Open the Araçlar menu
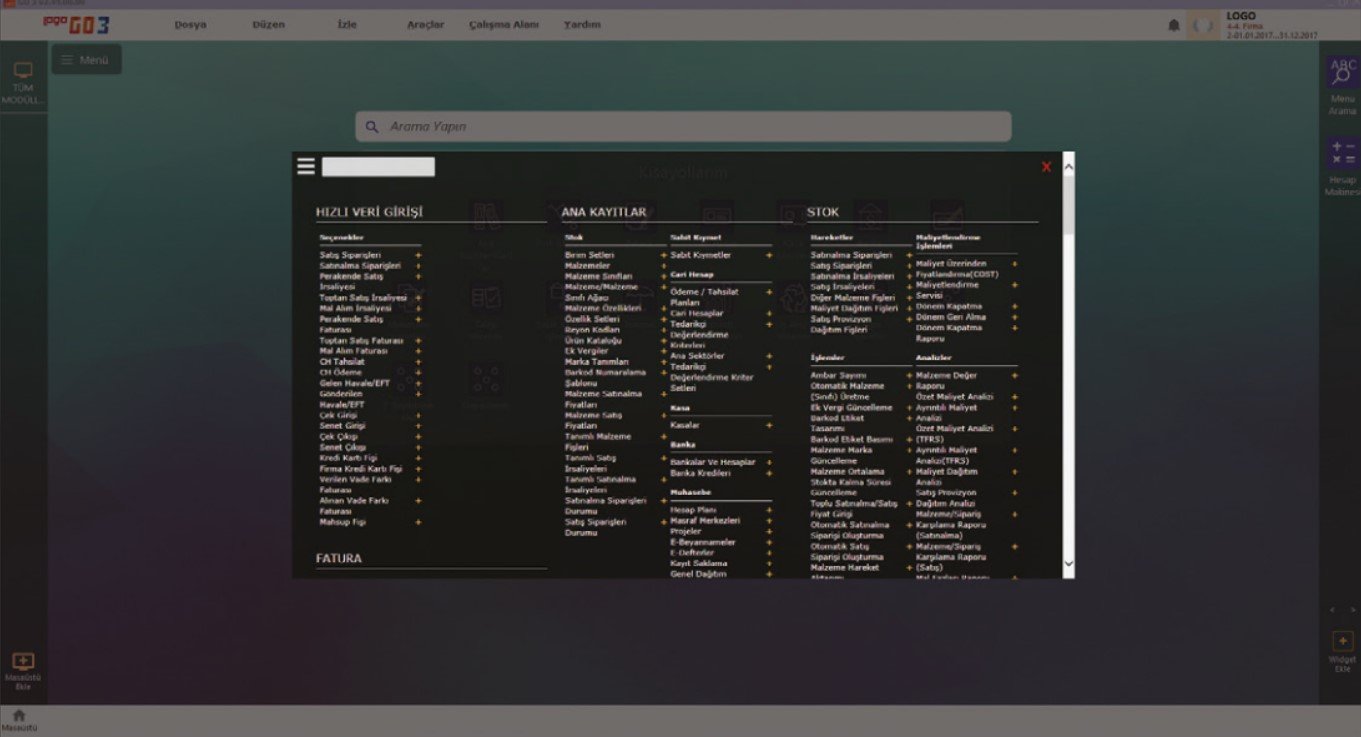1361x737 pixels. 425,24
